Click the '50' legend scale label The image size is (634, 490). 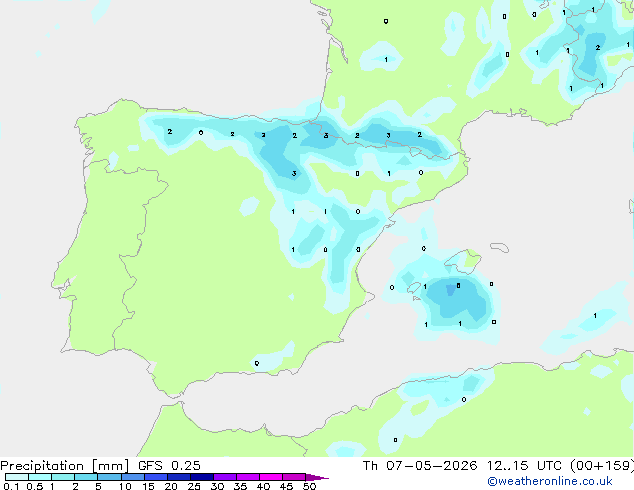309,486
